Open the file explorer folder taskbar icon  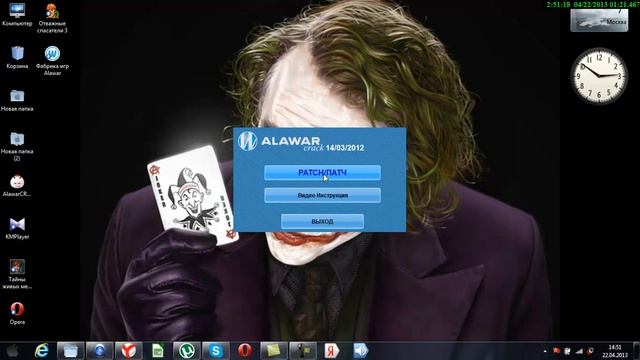pyautogui.click(x=71, y=351)
